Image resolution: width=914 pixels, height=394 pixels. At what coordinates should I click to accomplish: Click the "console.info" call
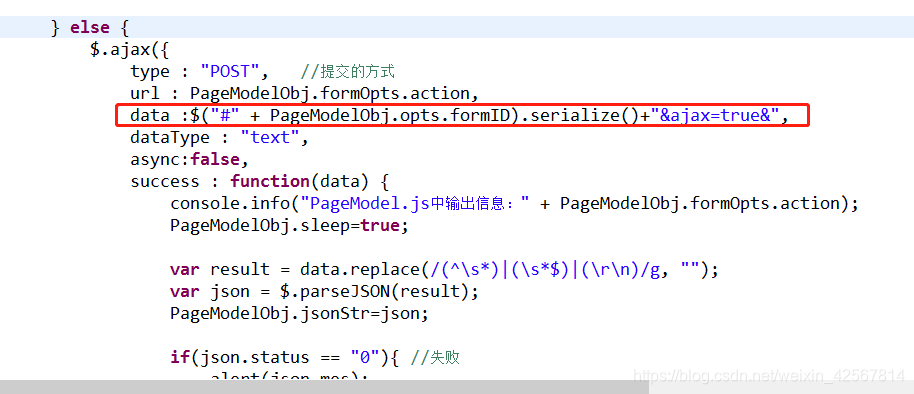(230, 203)
